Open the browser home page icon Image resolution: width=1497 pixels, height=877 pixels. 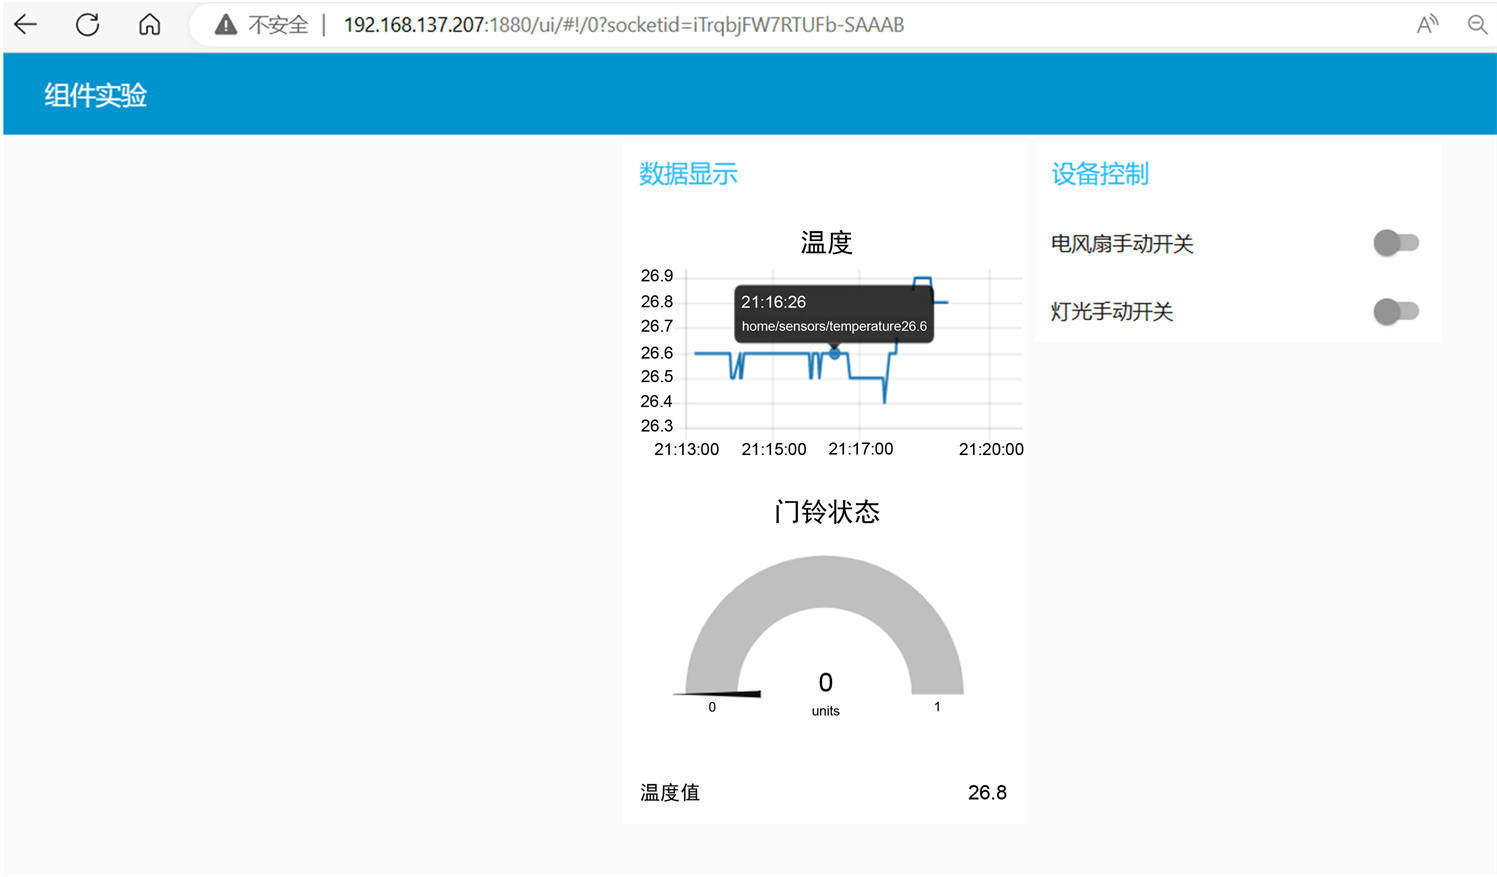tap(149, 25)
